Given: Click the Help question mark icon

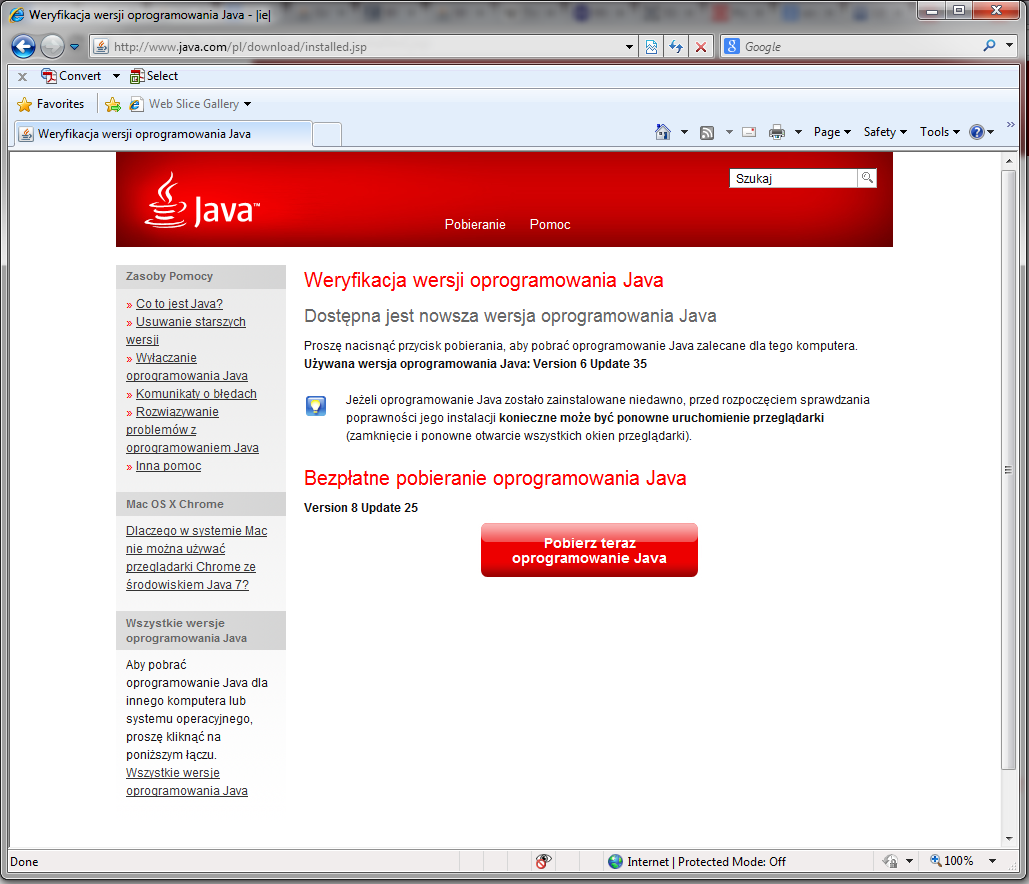Looking at the screenshot, I should [976, 132].
